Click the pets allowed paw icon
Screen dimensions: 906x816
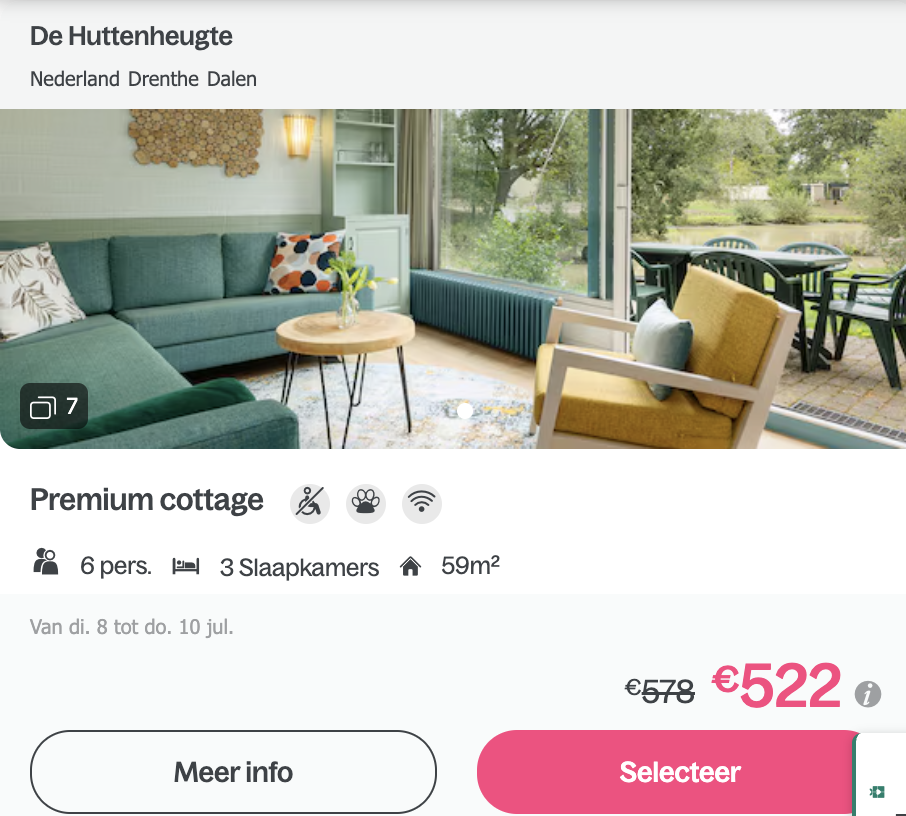[x=366, y=503]
